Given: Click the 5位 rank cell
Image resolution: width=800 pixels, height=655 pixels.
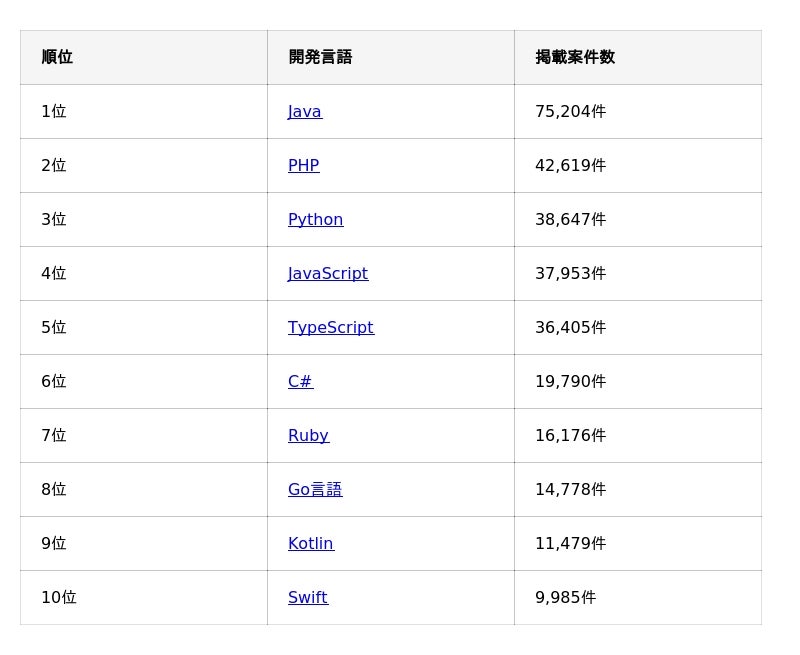Looking at the screenshot, I should coord(54,328).
